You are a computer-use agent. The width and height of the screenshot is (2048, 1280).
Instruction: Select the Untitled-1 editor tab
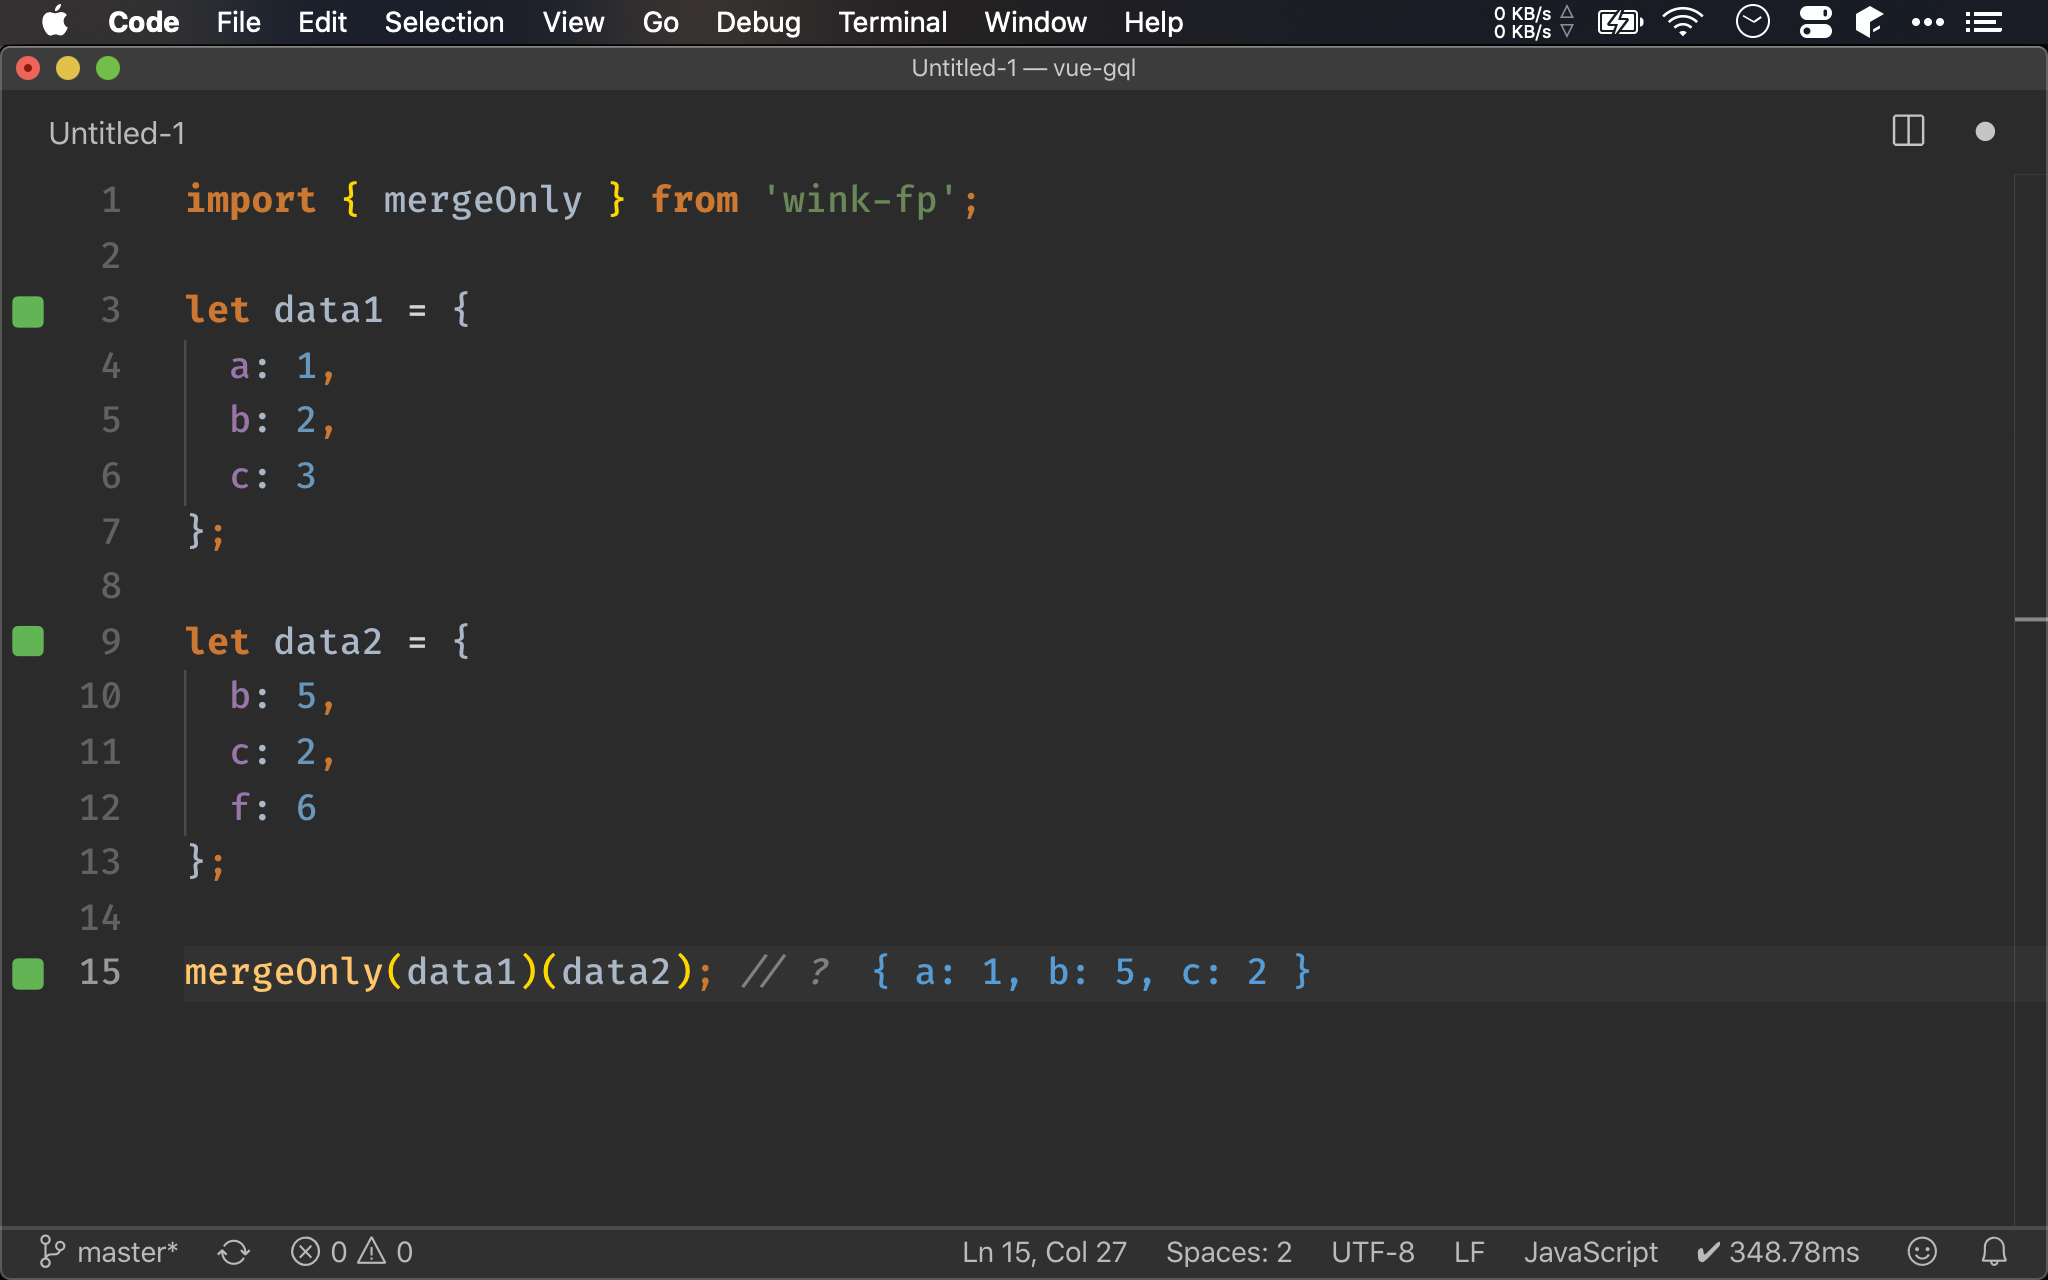(x=117, y=133)
